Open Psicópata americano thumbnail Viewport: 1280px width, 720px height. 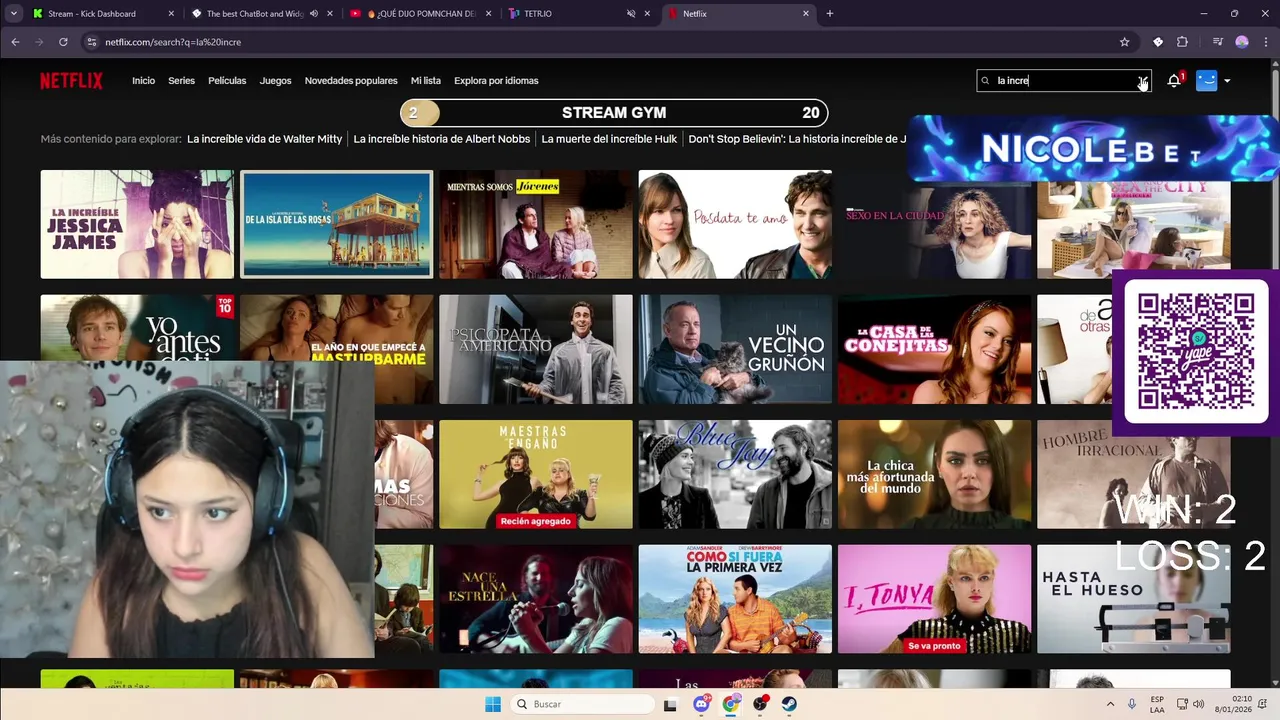point(535,349)
